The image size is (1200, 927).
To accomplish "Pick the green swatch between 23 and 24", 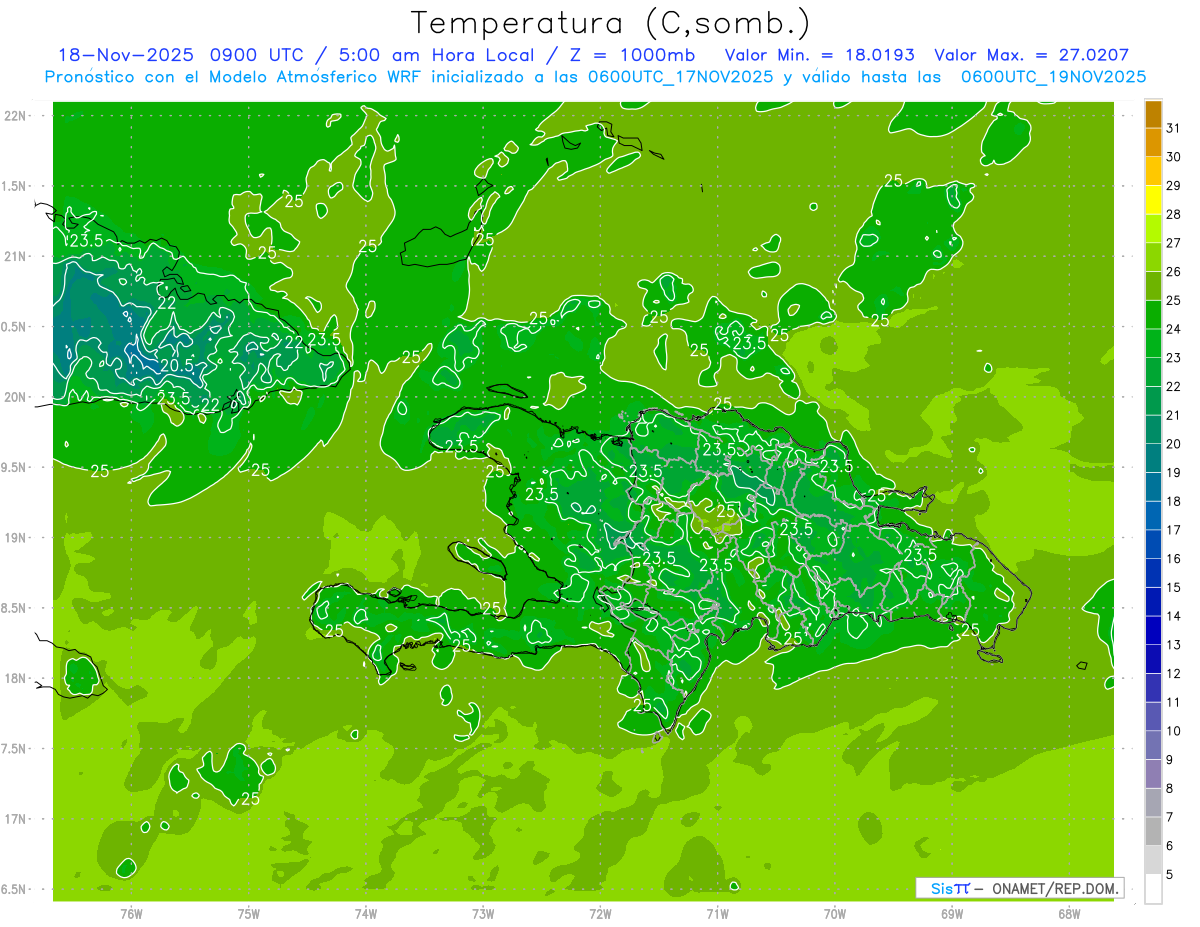I will tap(1153, 343).
